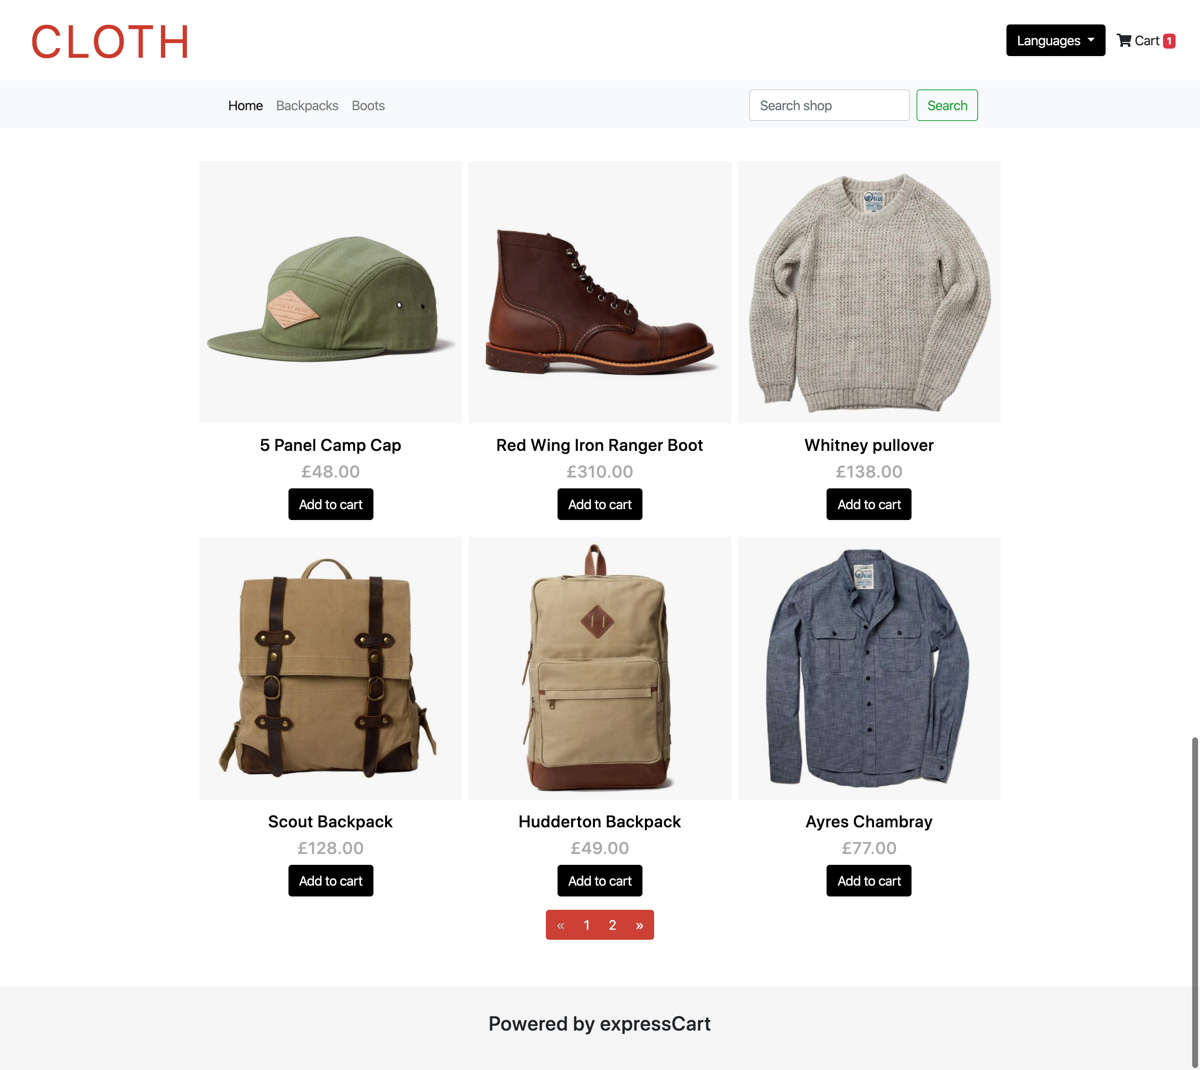Viewport: 1200px width, 1070px height.
Task: Click the red cart count badge
Action: tap(1169, 41)
